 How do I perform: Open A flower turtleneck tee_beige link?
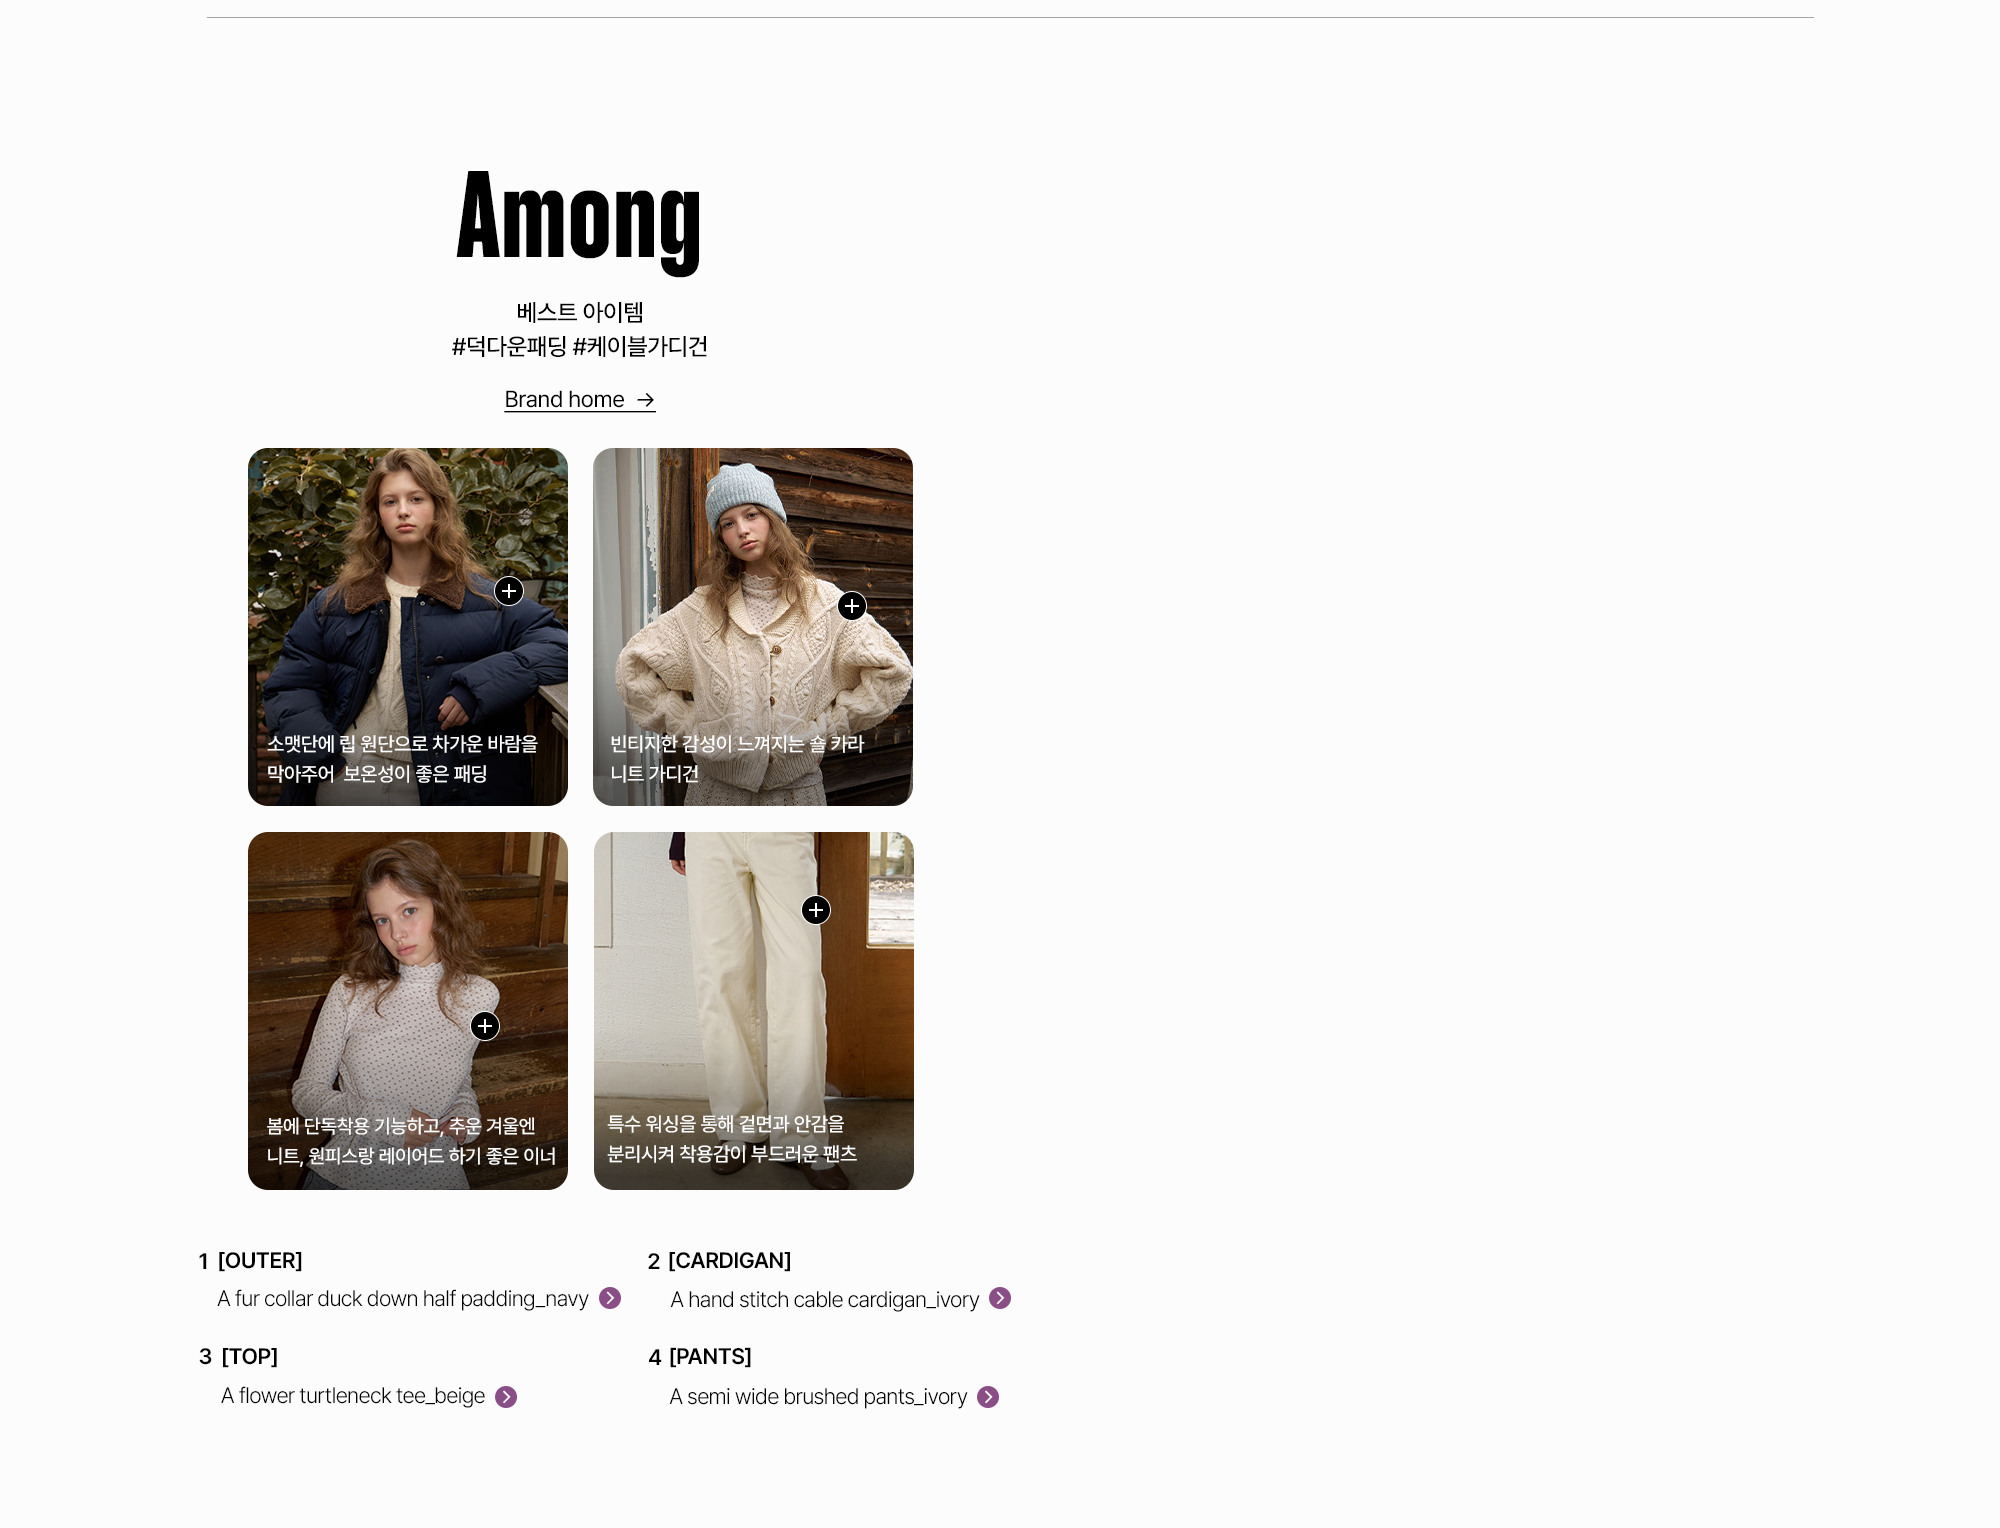coord(353,1396)
